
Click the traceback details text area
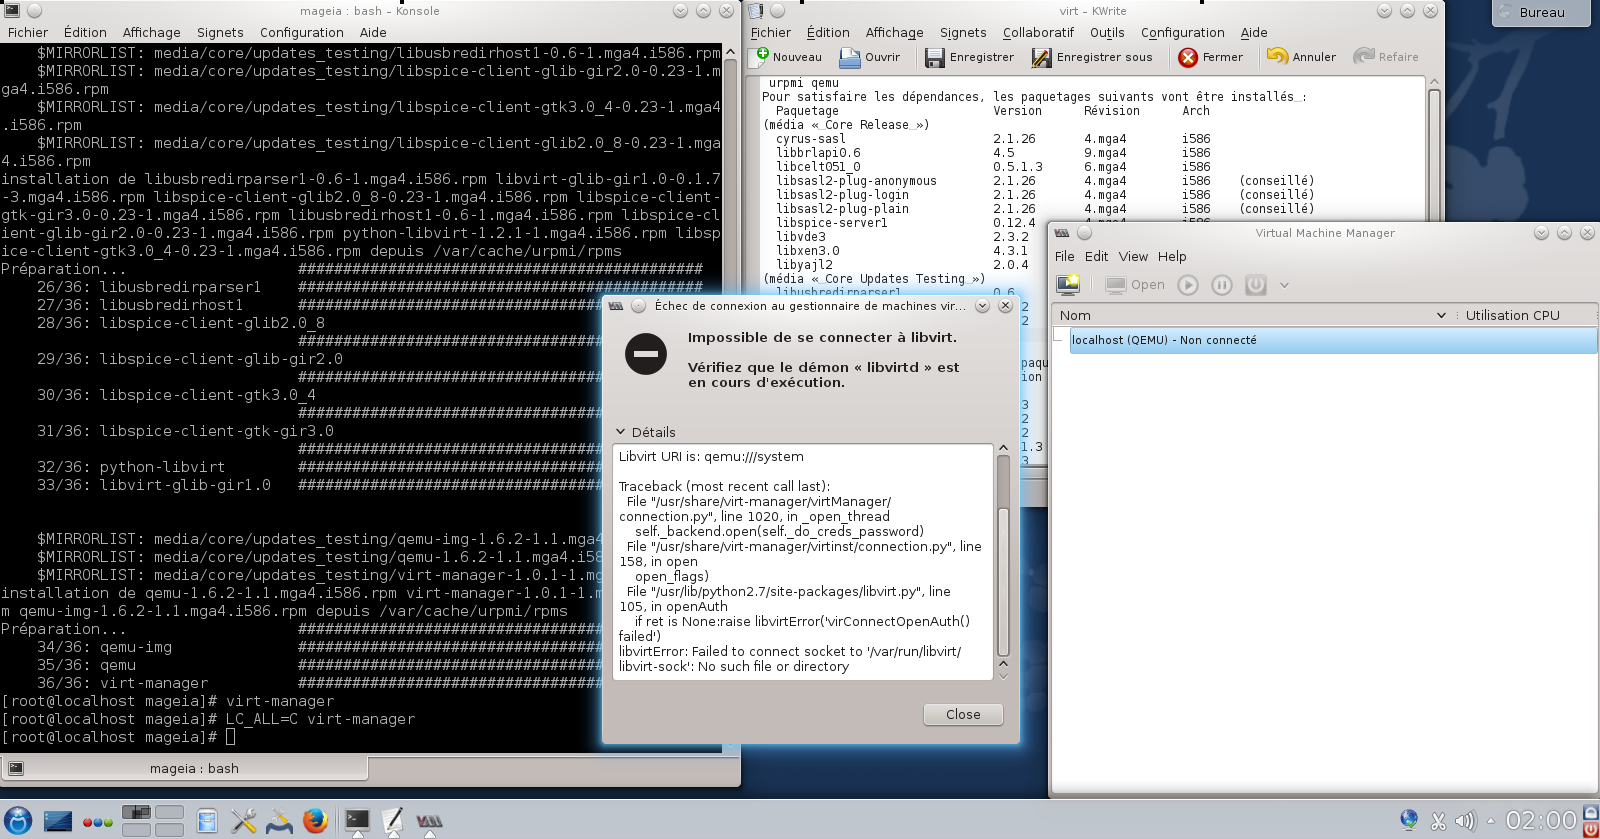point(803,561)
